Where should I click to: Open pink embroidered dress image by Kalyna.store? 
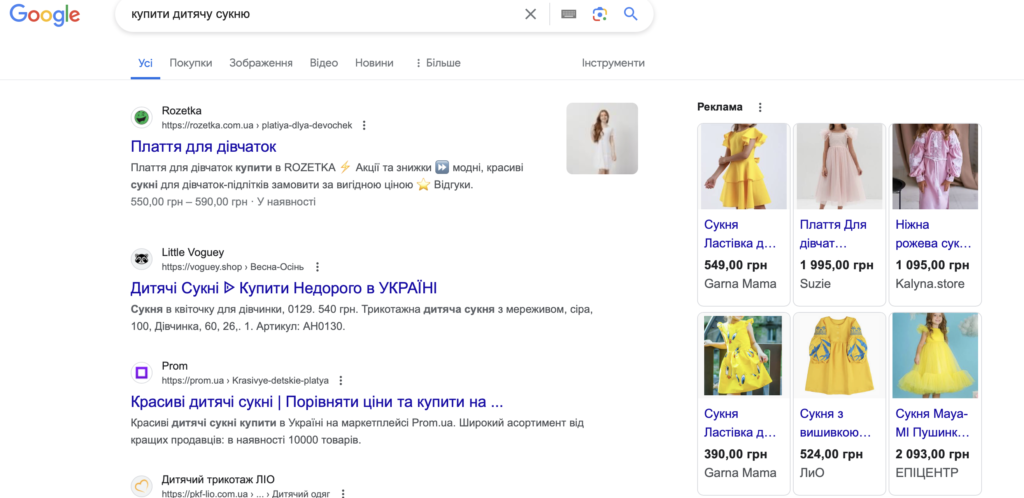(935, 166)
